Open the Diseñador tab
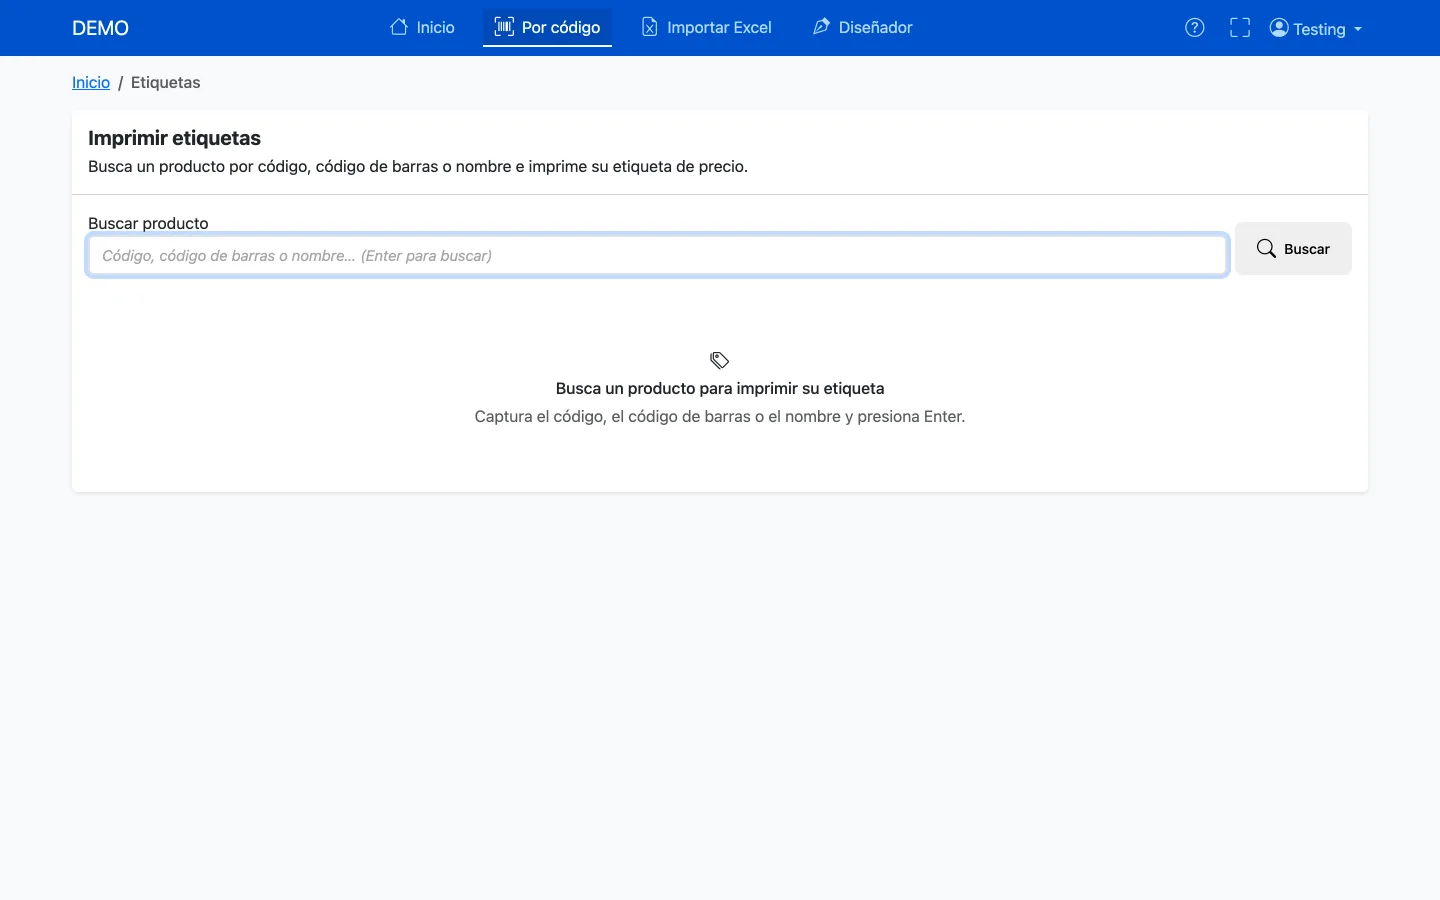This screenshot has width=1440, height=900. pos(862,27)
